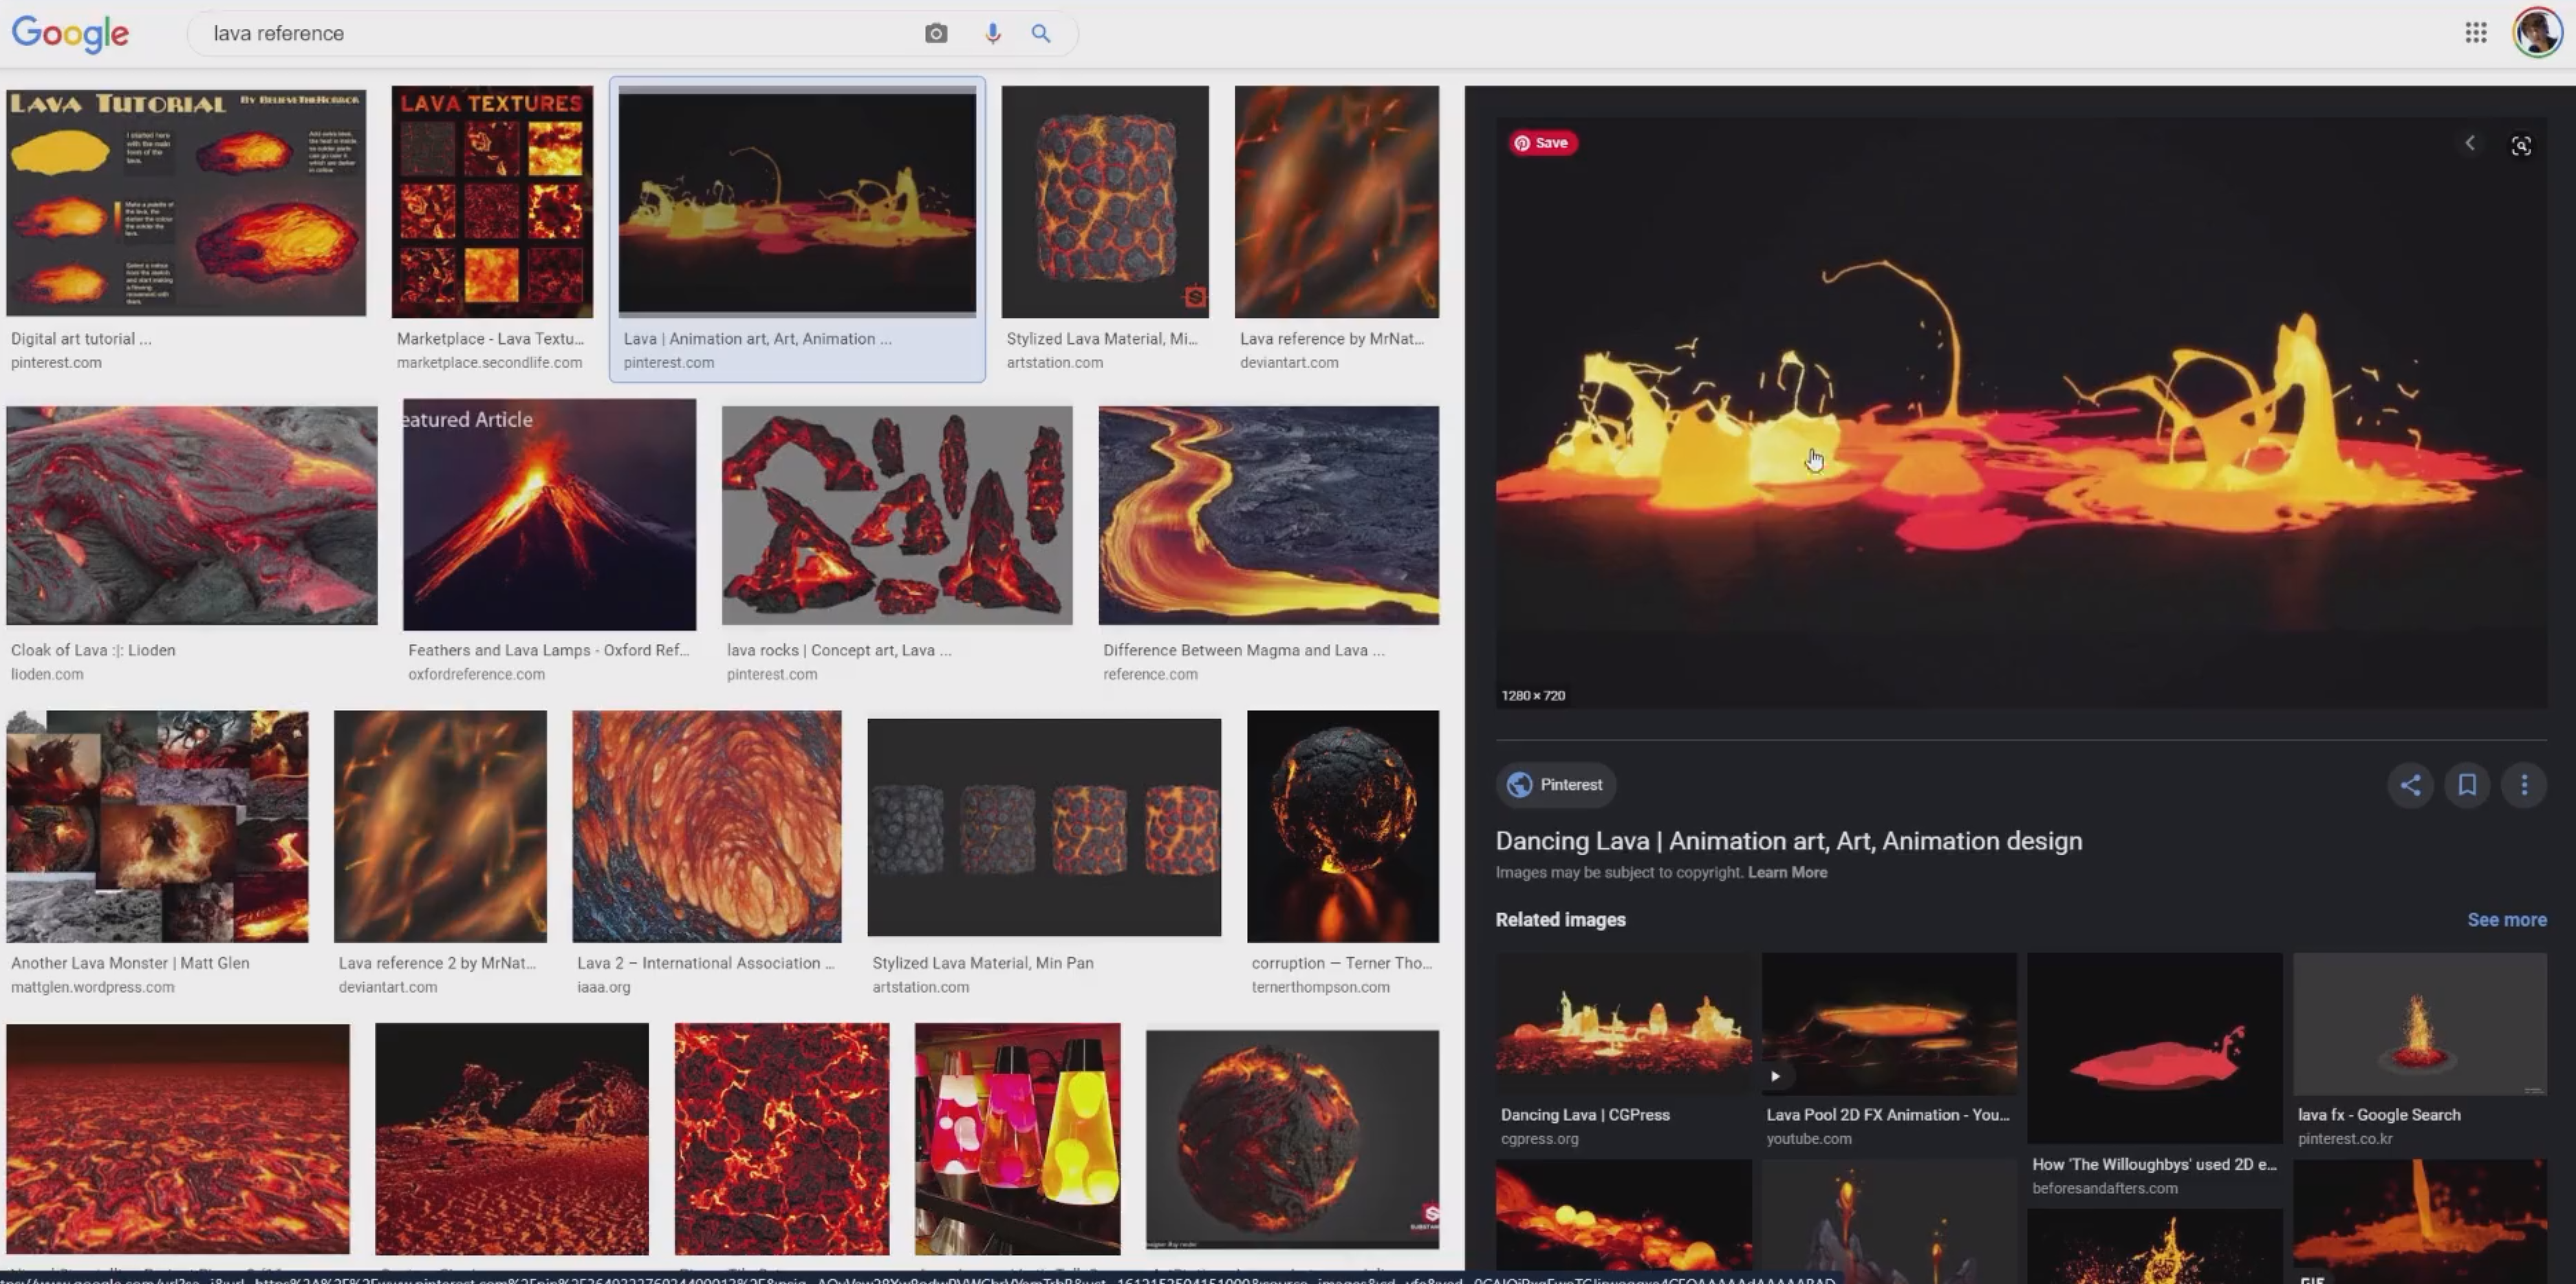Click the visual search lens icon
This screenshot has height=1284, width=2576.
tap(2521, 146)
